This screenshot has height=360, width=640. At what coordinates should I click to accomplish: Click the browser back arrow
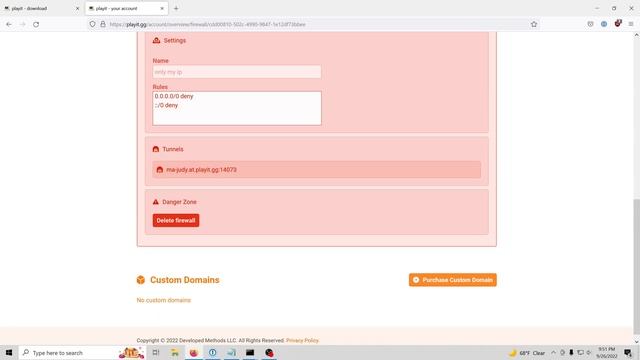[x=9, y=24]
